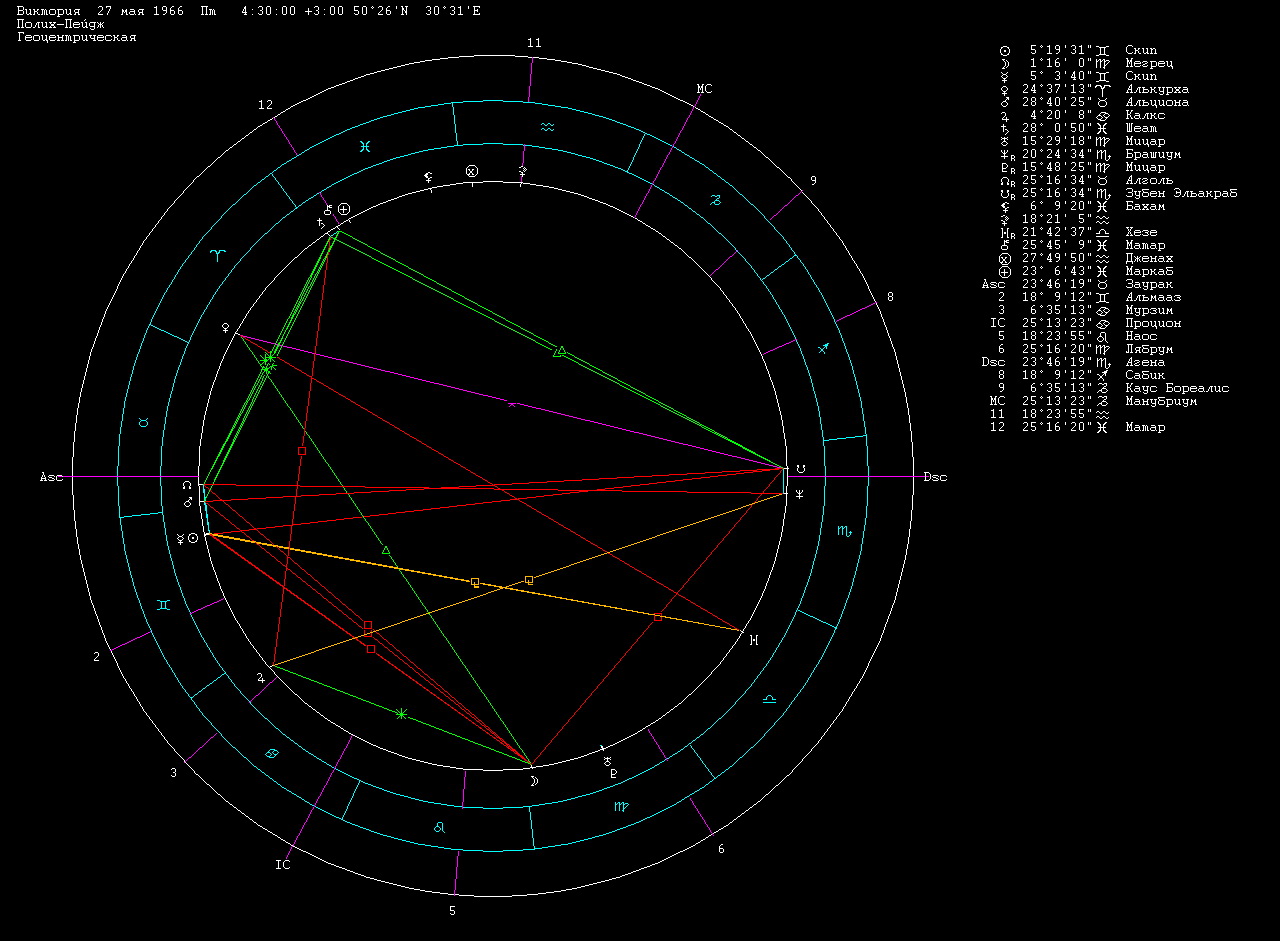Image resolution: width=1280 pixels, height=941 pixels.
Task: Click the Venus planet glyph in the chart
Action: click(226, 327)
